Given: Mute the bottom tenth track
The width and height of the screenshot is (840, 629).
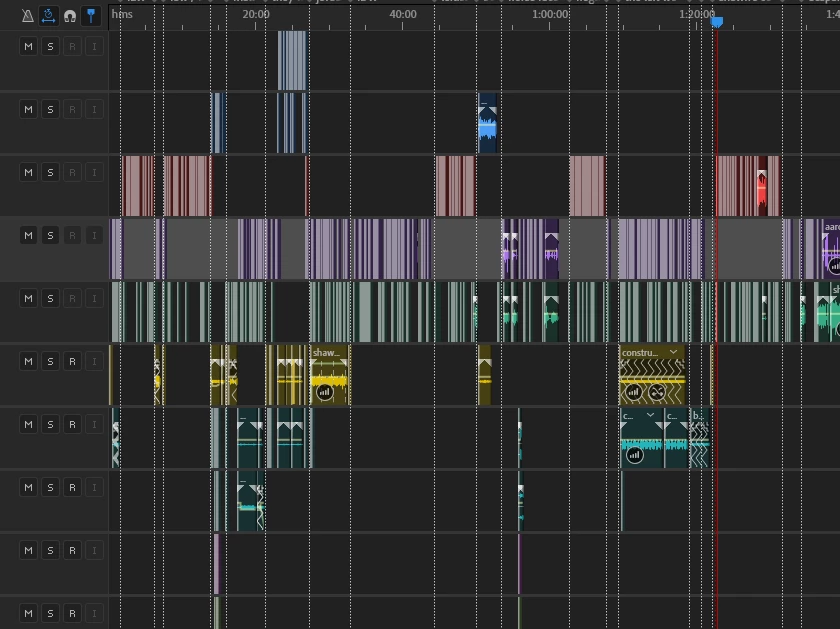Looking at the screenshot, I should [x=28, y=613].
